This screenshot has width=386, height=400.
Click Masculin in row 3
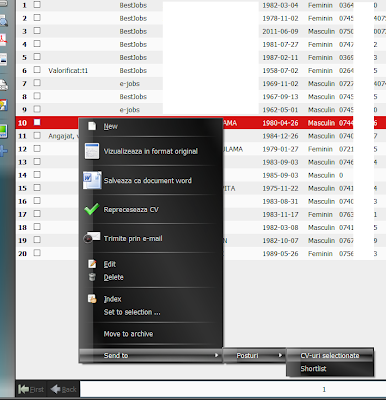321,31
